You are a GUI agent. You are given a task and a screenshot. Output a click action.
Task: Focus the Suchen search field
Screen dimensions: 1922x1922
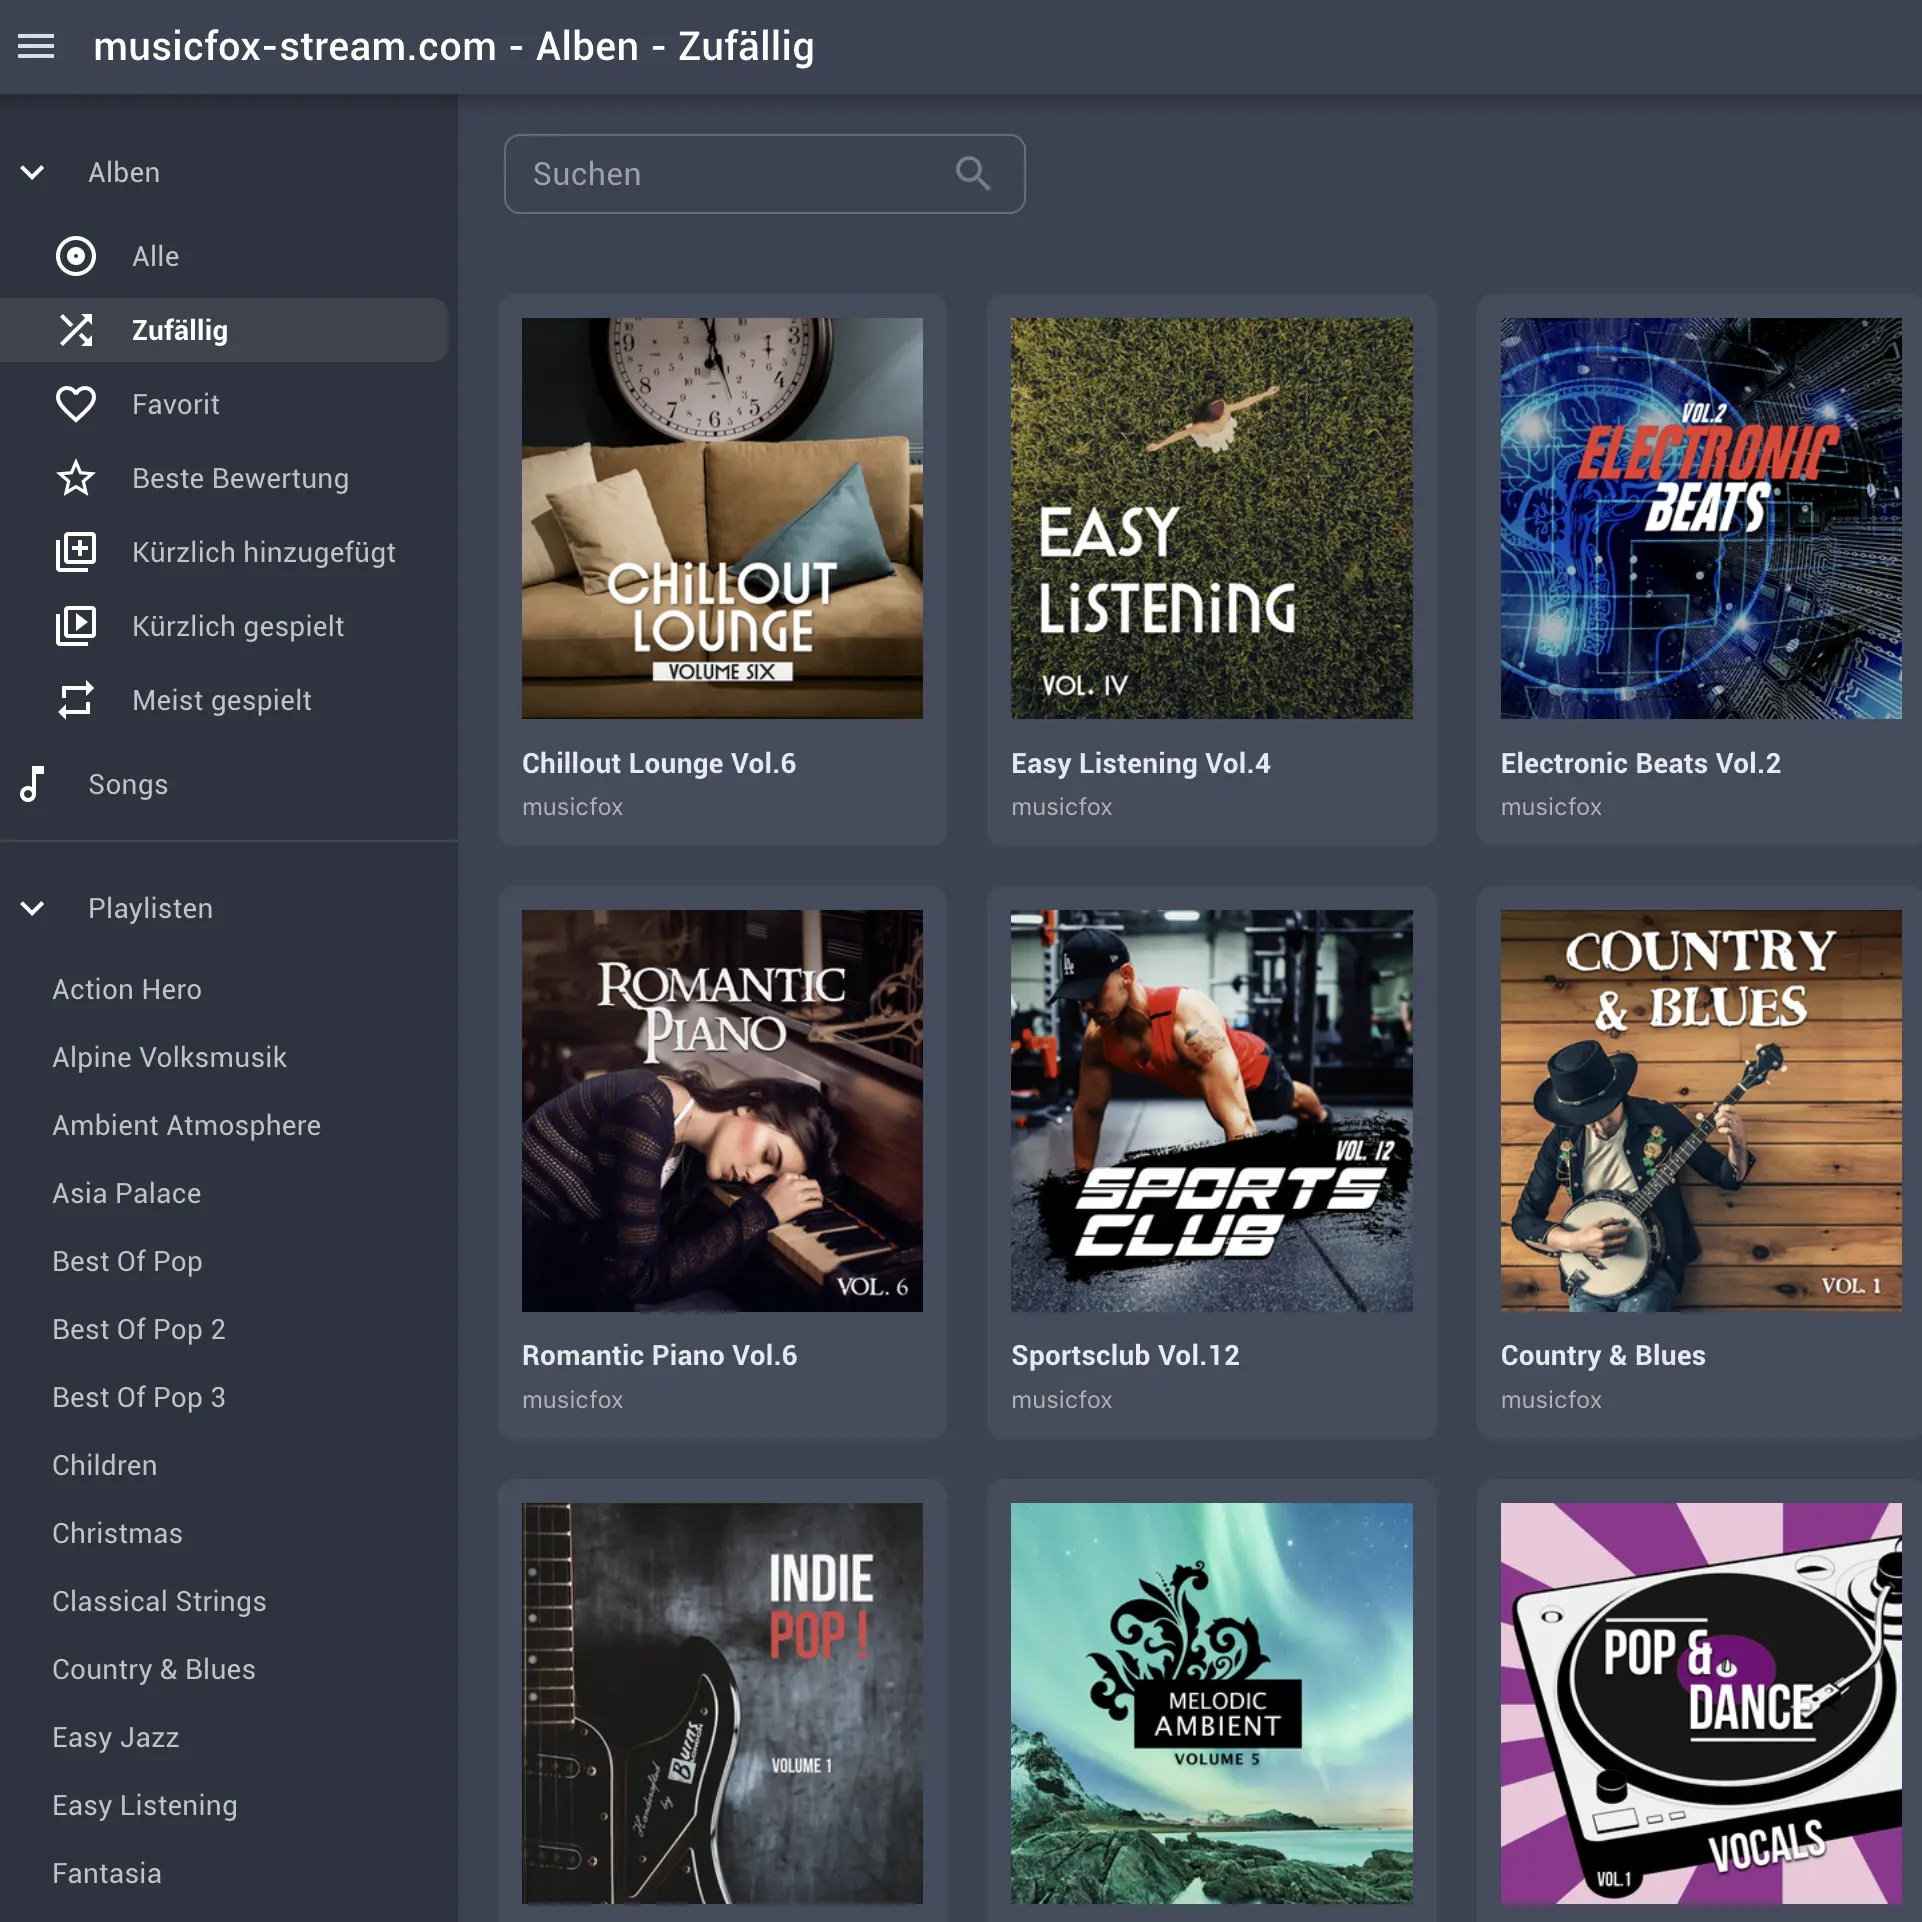(x=764, y=174)
